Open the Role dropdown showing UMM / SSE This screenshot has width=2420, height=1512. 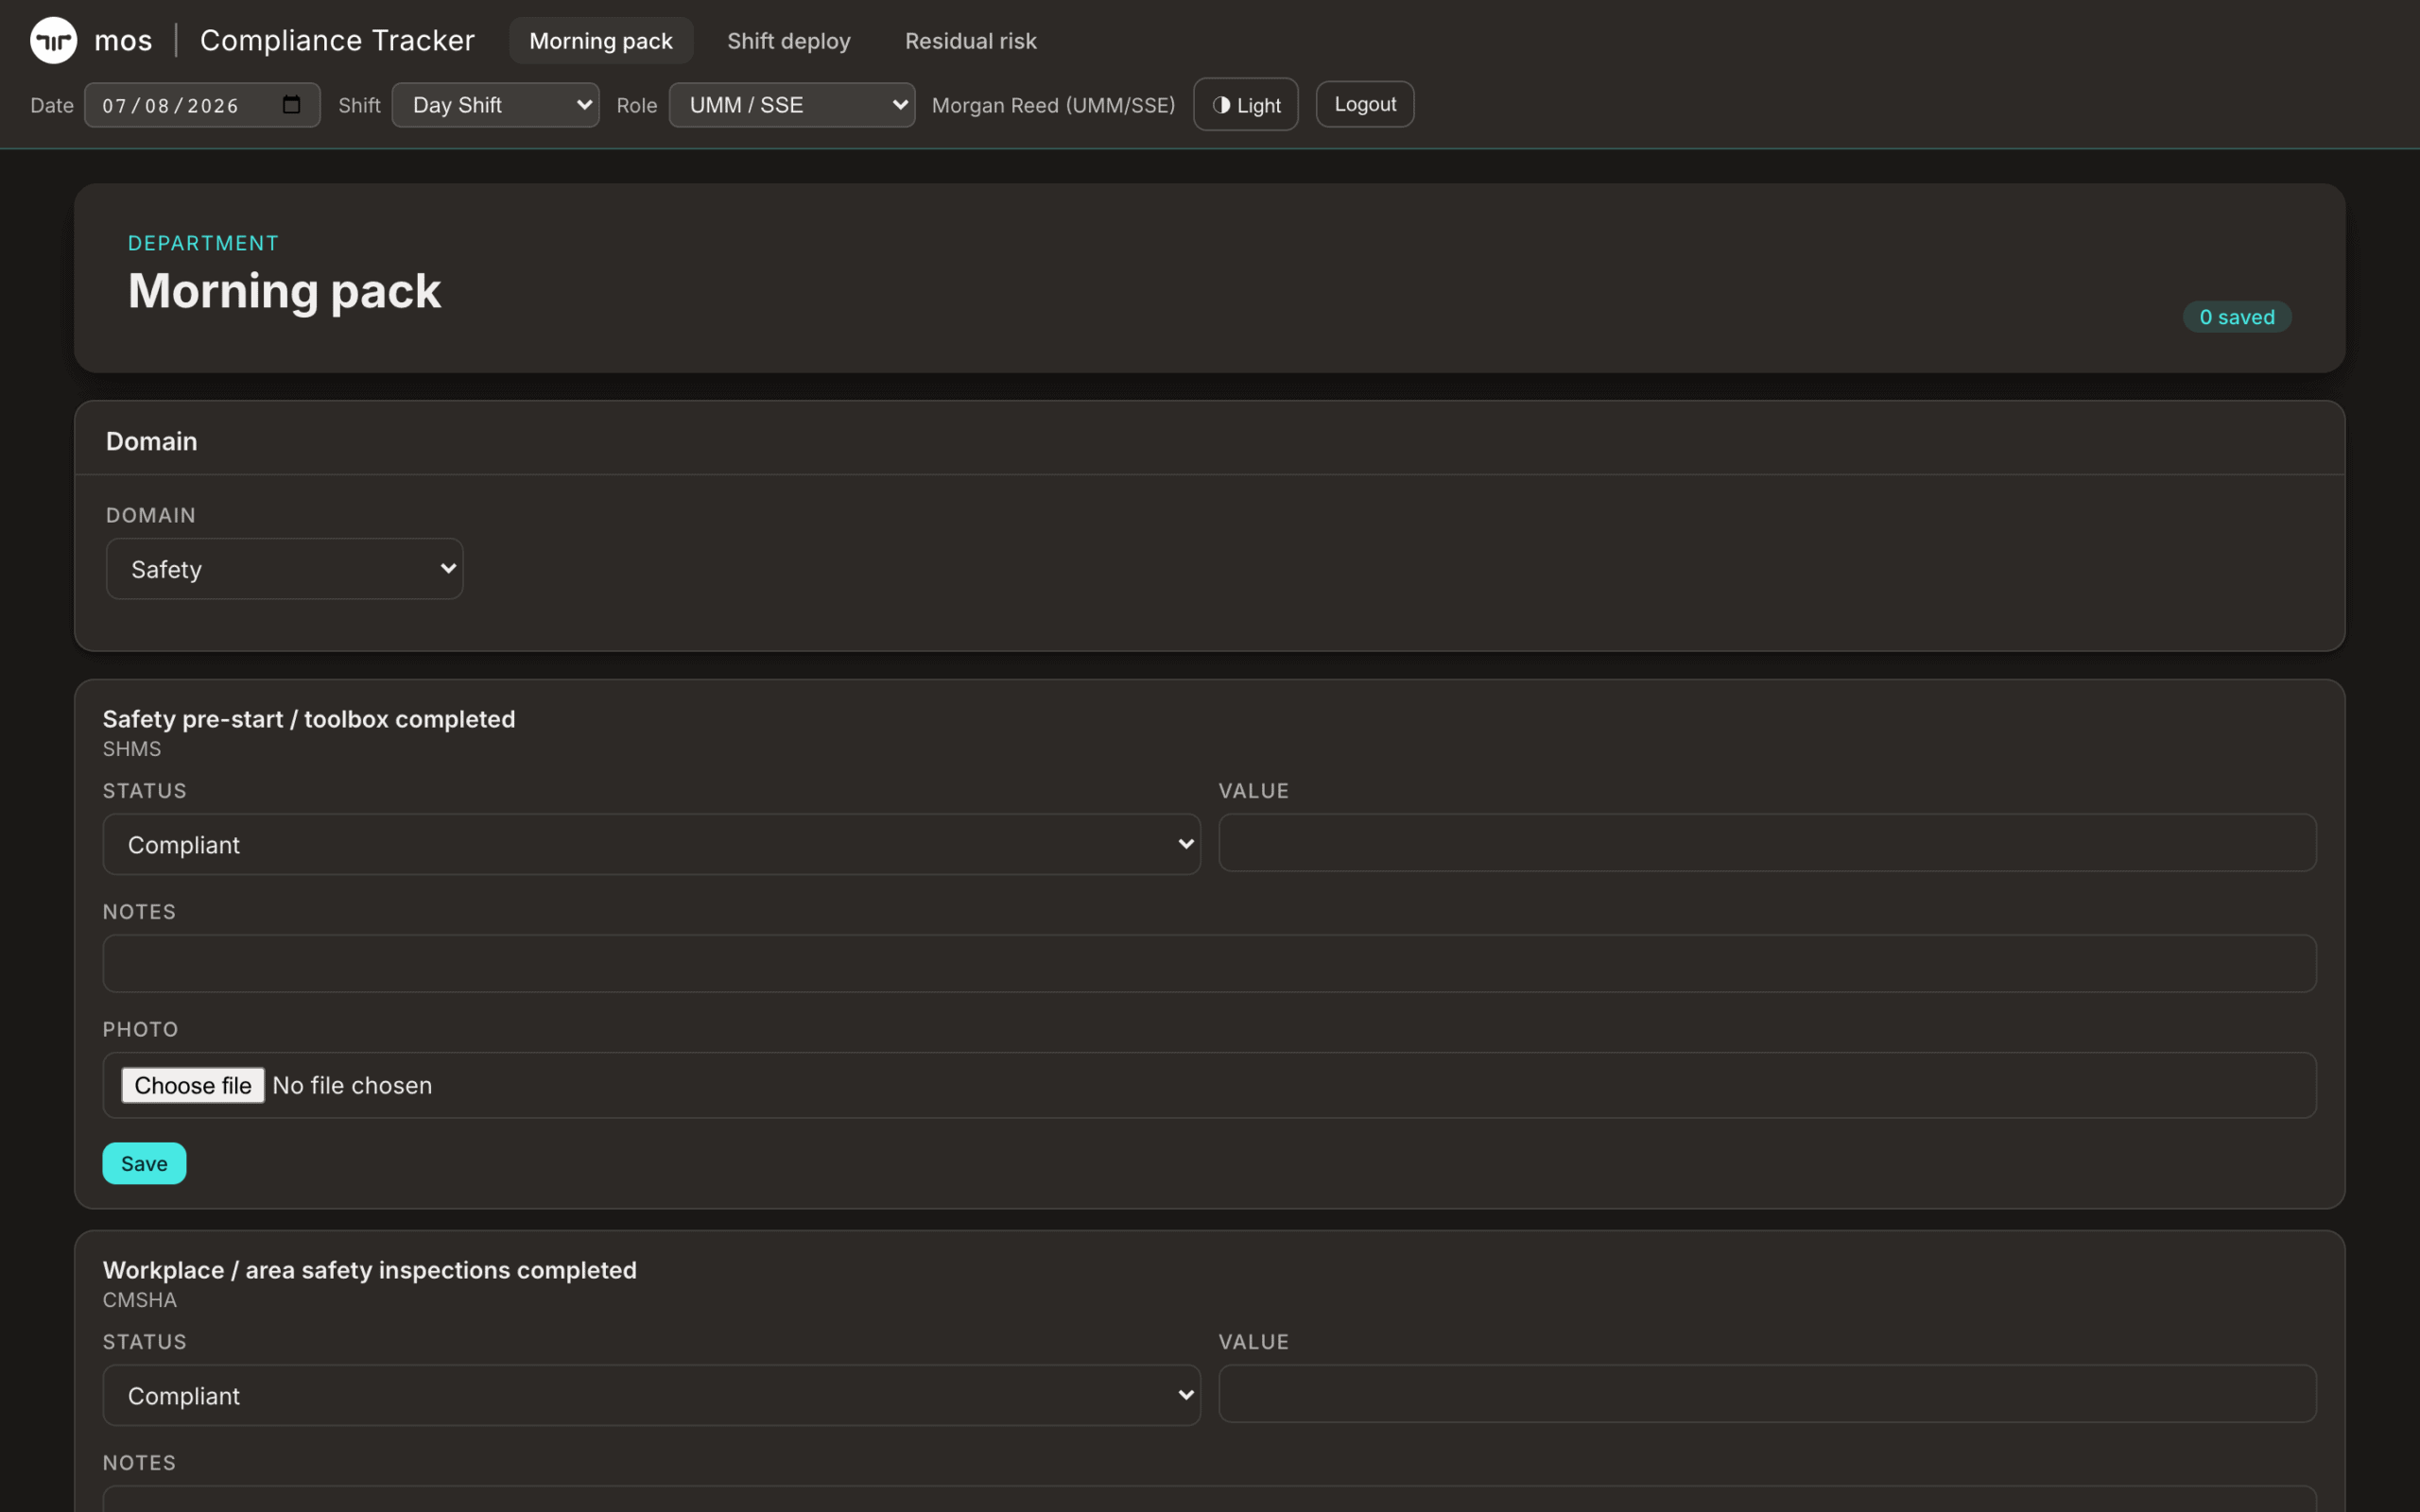791,105
